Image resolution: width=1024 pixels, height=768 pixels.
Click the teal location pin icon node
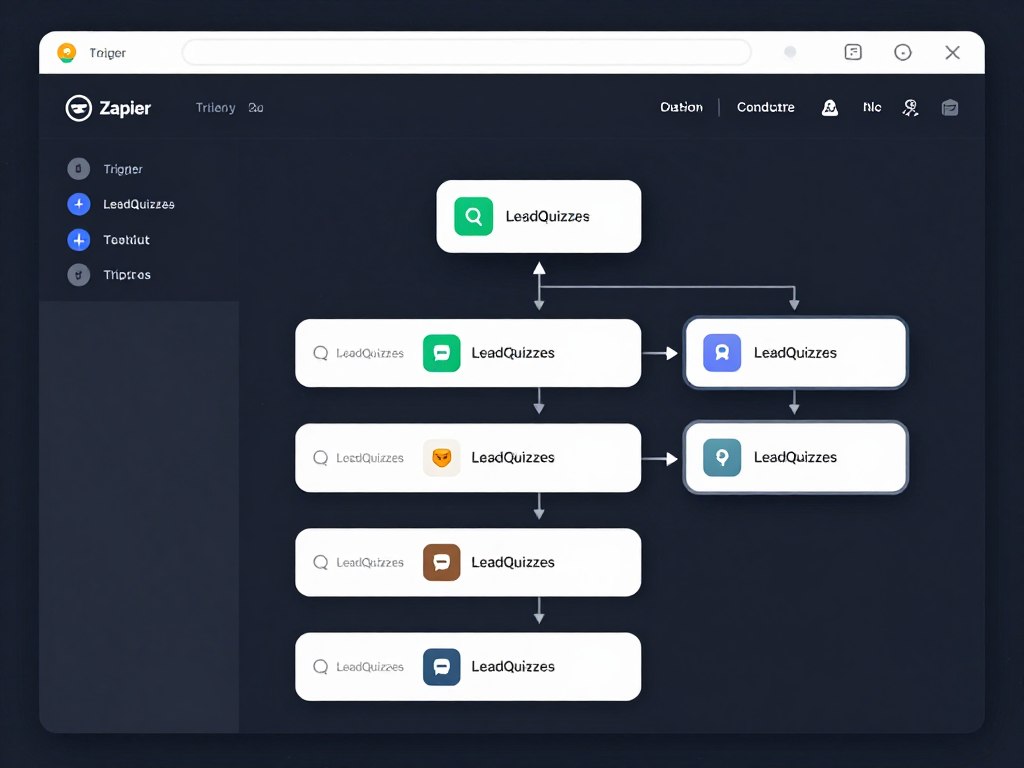721,457
